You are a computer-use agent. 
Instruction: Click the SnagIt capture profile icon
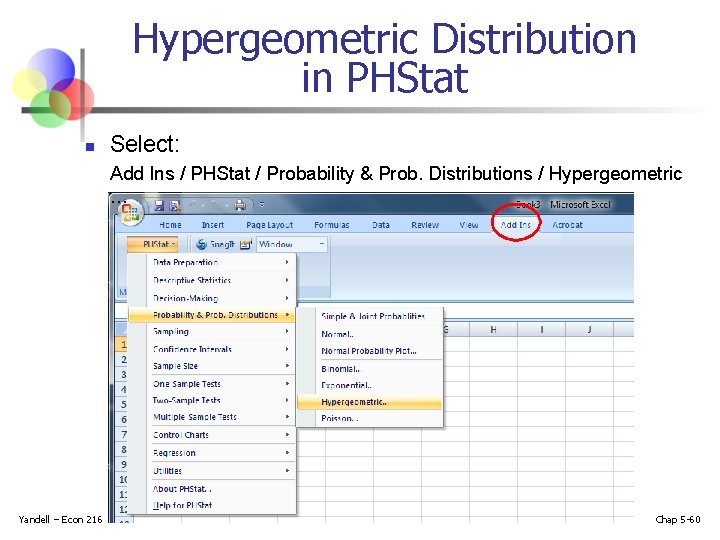pyautogui.click(x=246, y=244)
